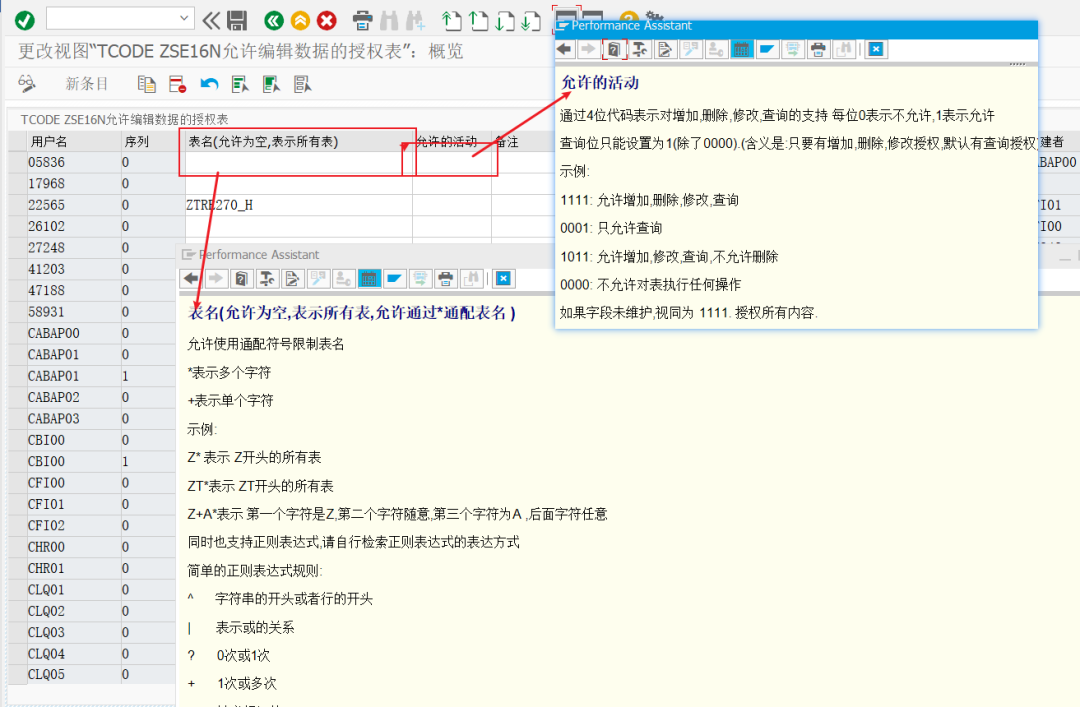Select the row marker for user 22565
The image size is (1080, 707).
[17, 205]
